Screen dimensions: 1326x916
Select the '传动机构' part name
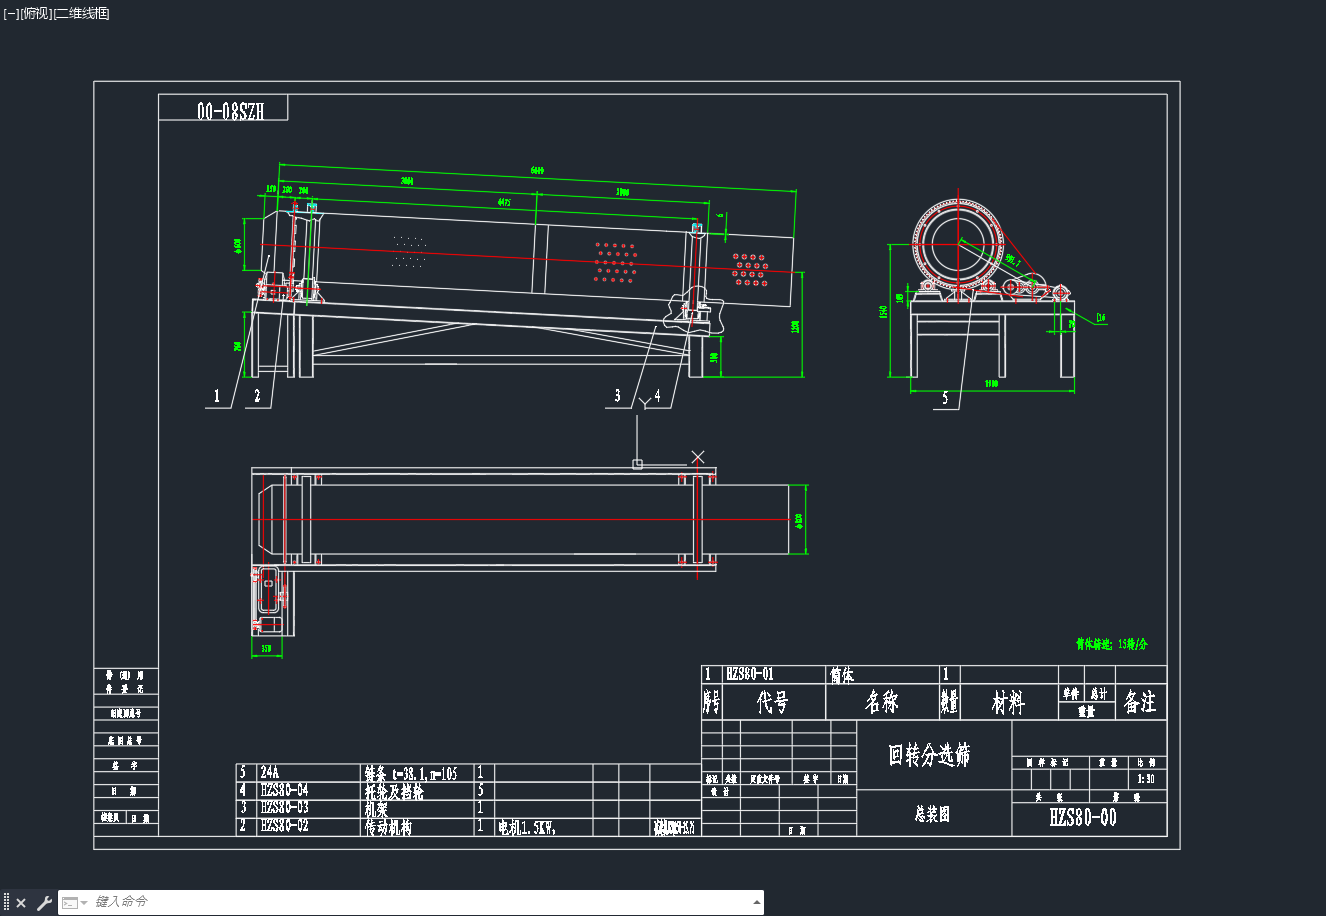click(x=388, y=828)
